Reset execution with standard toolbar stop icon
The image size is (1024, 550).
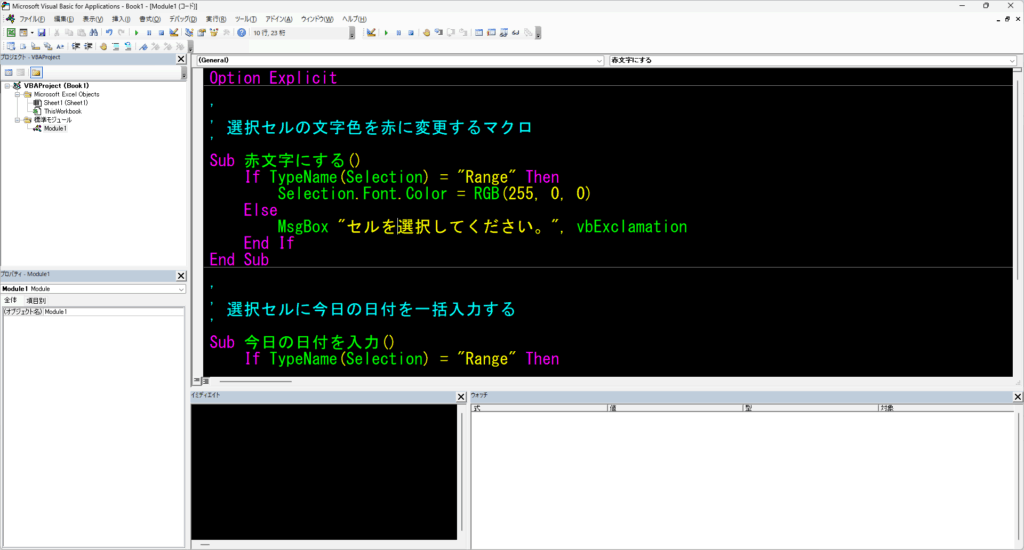tap(161, 33)
